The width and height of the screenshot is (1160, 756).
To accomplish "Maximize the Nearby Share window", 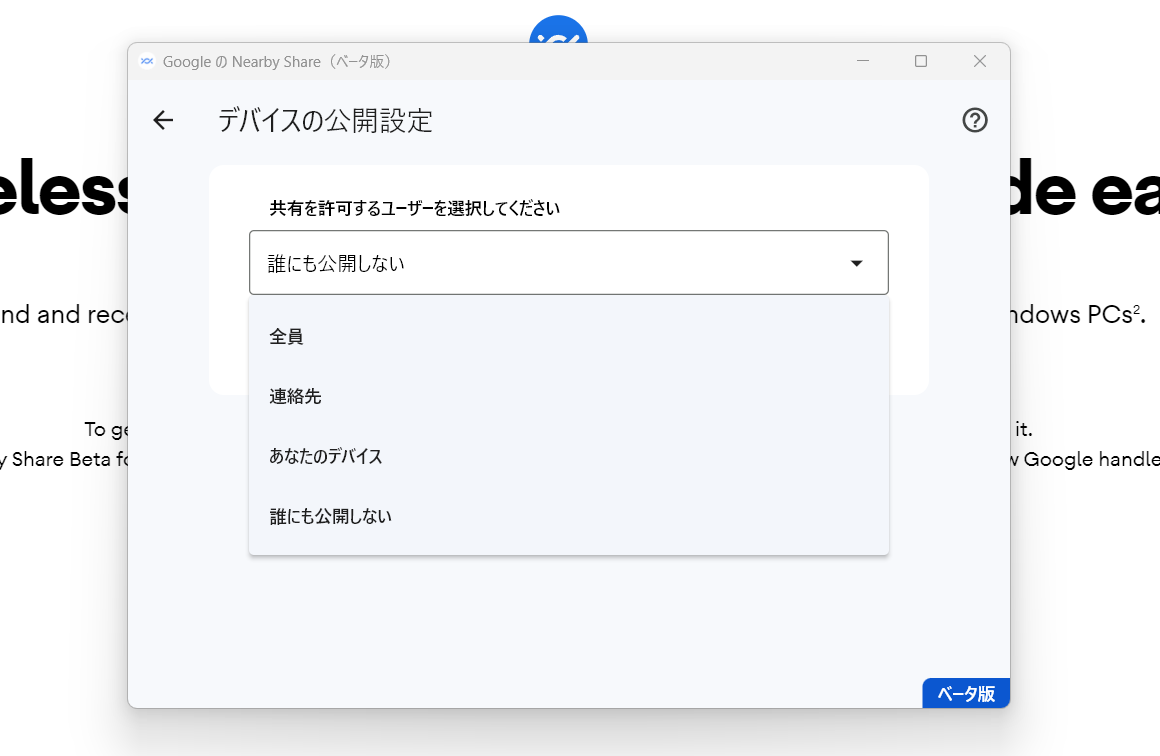I will tap(920, 61).
